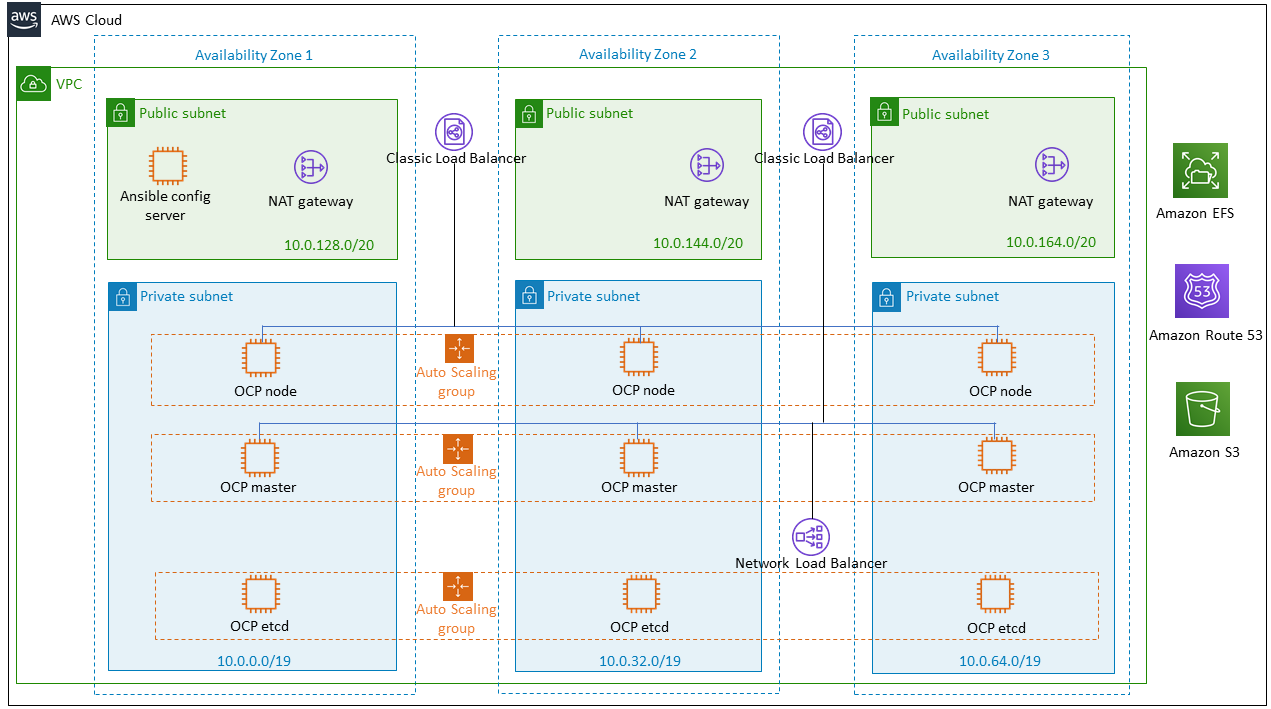The height and width of the screenshot is (709, 1271).
Task: Click the 10.0.64.0/19 CIDR text
Action: coord(1000,661)
